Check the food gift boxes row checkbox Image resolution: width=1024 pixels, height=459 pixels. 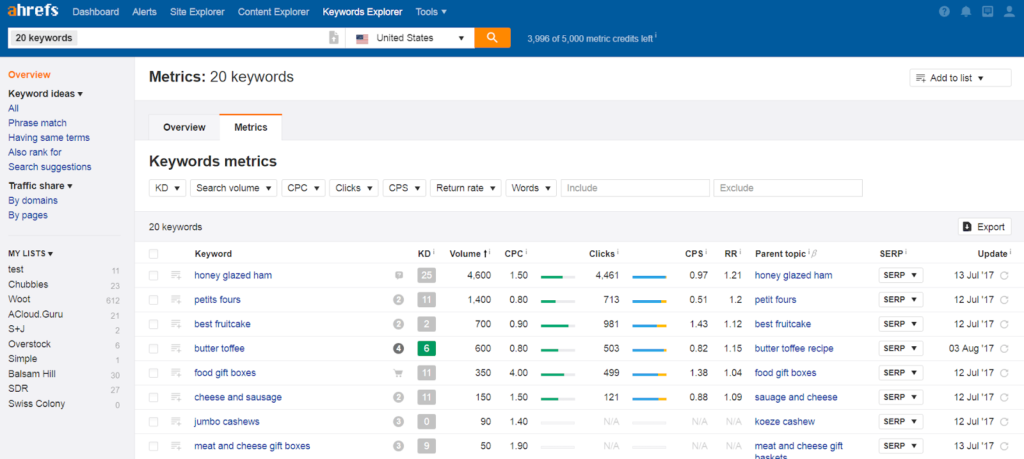click(x=153, y=373)
